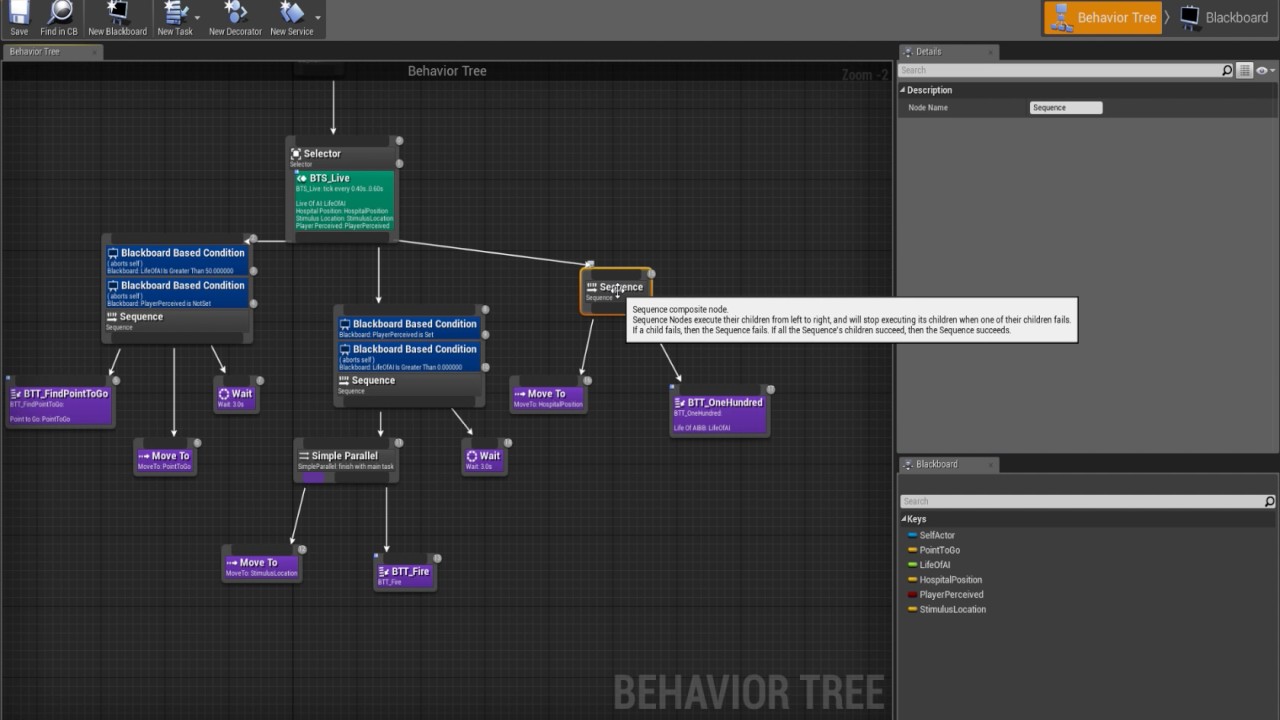
Task: Open the New Task dropdown arrow
Action: coord(197,18)
